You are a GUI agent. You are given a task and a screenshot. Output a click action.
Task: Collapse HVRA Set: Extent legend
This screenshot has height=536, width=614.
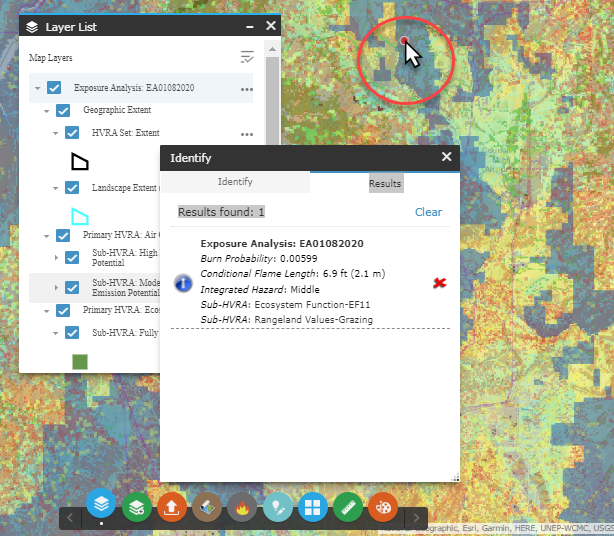tap(56, 134)
